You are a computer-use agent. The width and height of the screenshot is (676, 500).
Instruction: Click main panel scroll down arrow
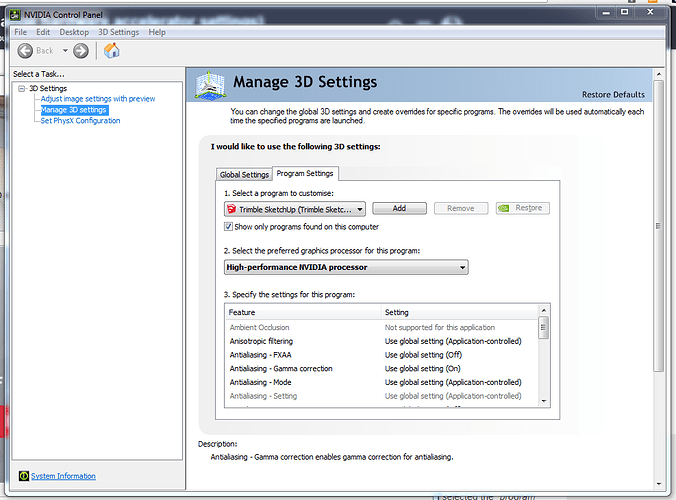pyautogui.click(x=659, y=484)
